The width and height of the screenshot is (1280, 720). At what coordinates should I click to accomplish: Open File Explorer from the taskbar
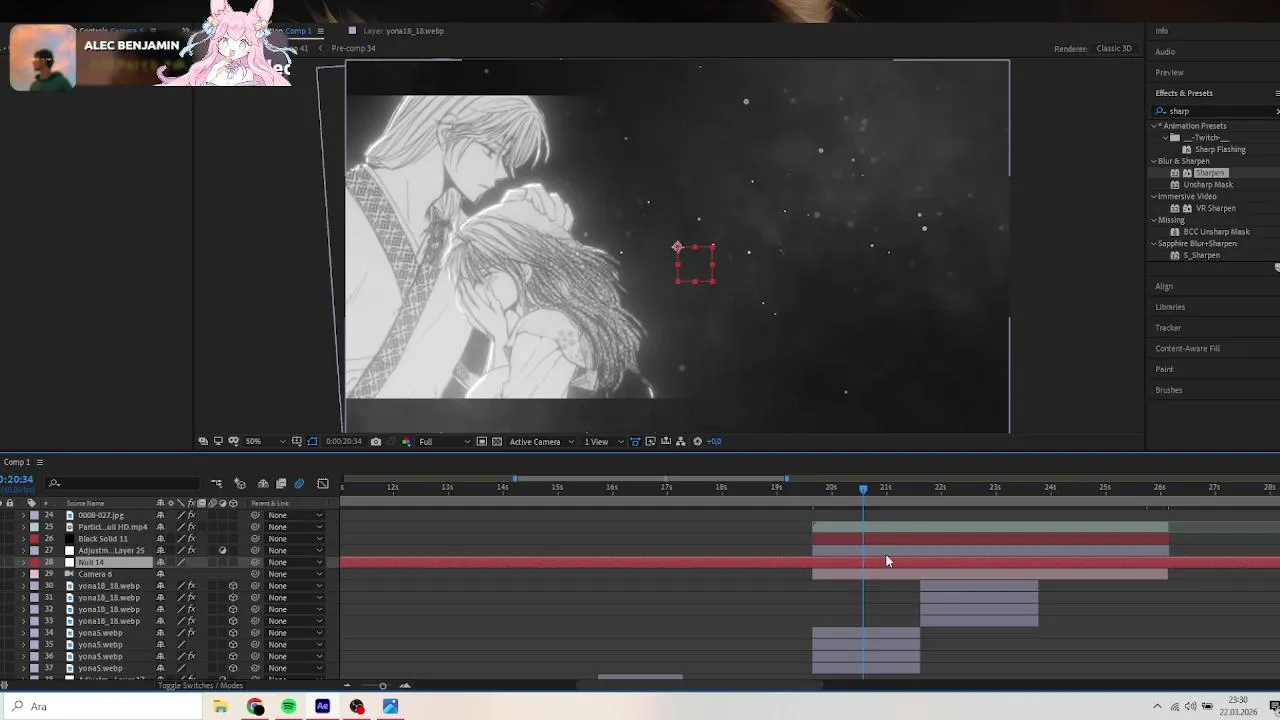pyautogui.click(x=221, y=706)
